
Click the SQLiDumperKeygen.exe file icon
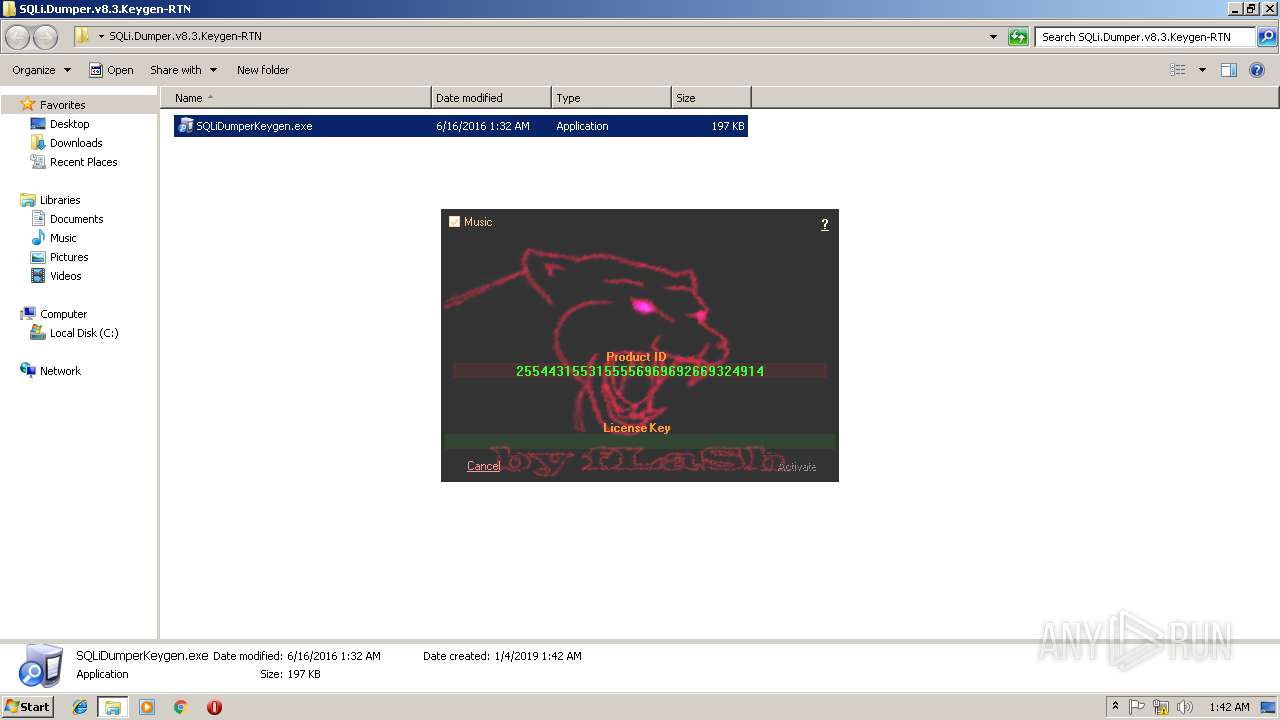click(x=185, y=126)
